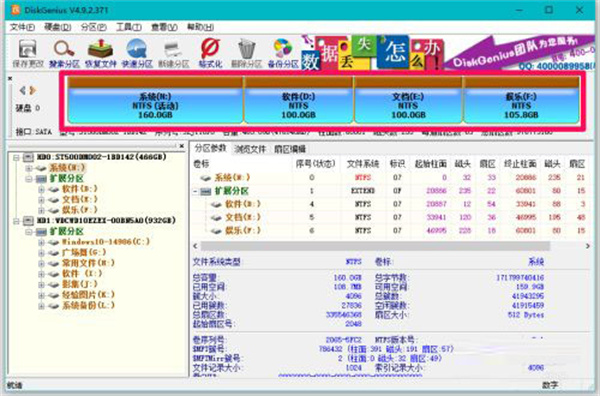
Task: Click the Save Changes (保存更改) toolbar icon
Action: [x=27, y=54]
